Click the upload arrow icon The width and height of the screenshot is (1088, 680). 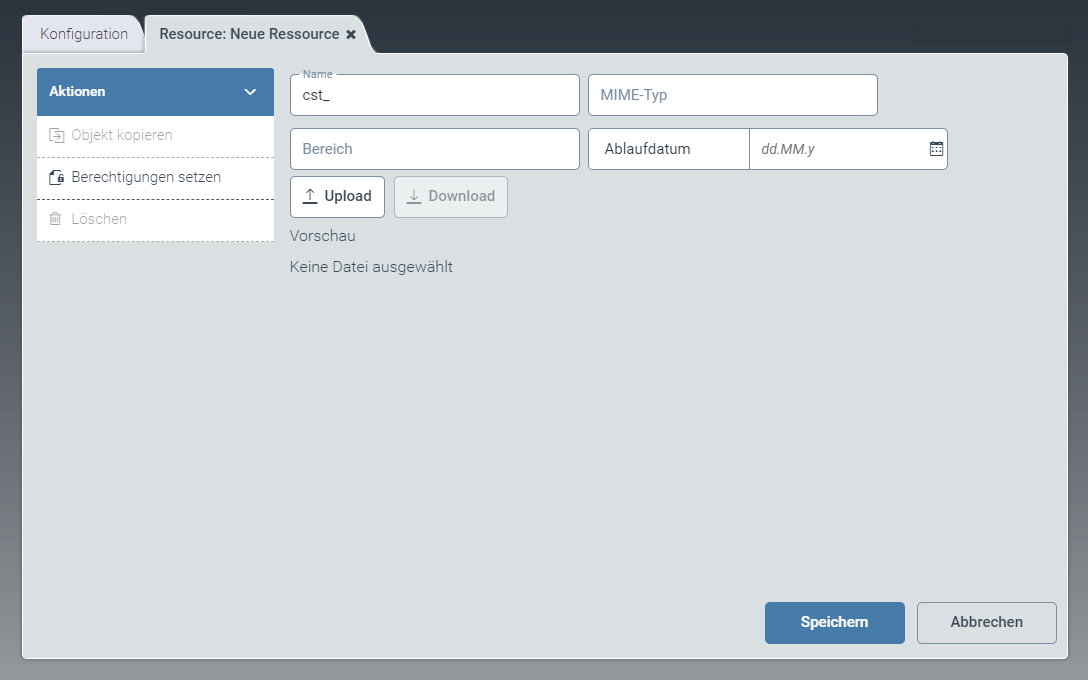coord(310,197)
